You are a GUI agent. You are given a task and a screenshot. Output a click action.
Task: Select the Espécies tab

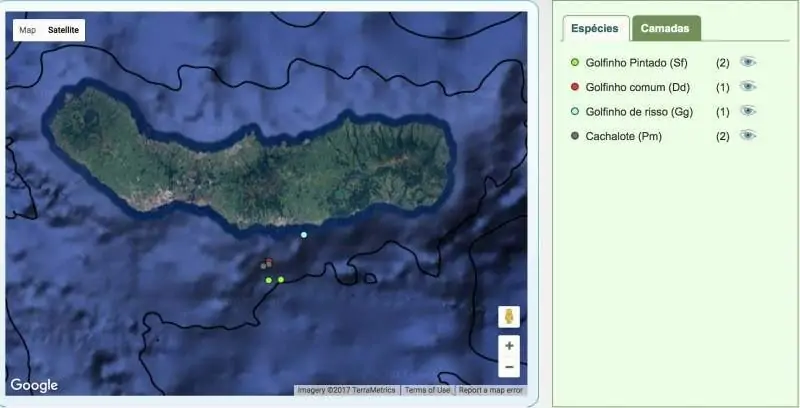click(x=595, y=29)
